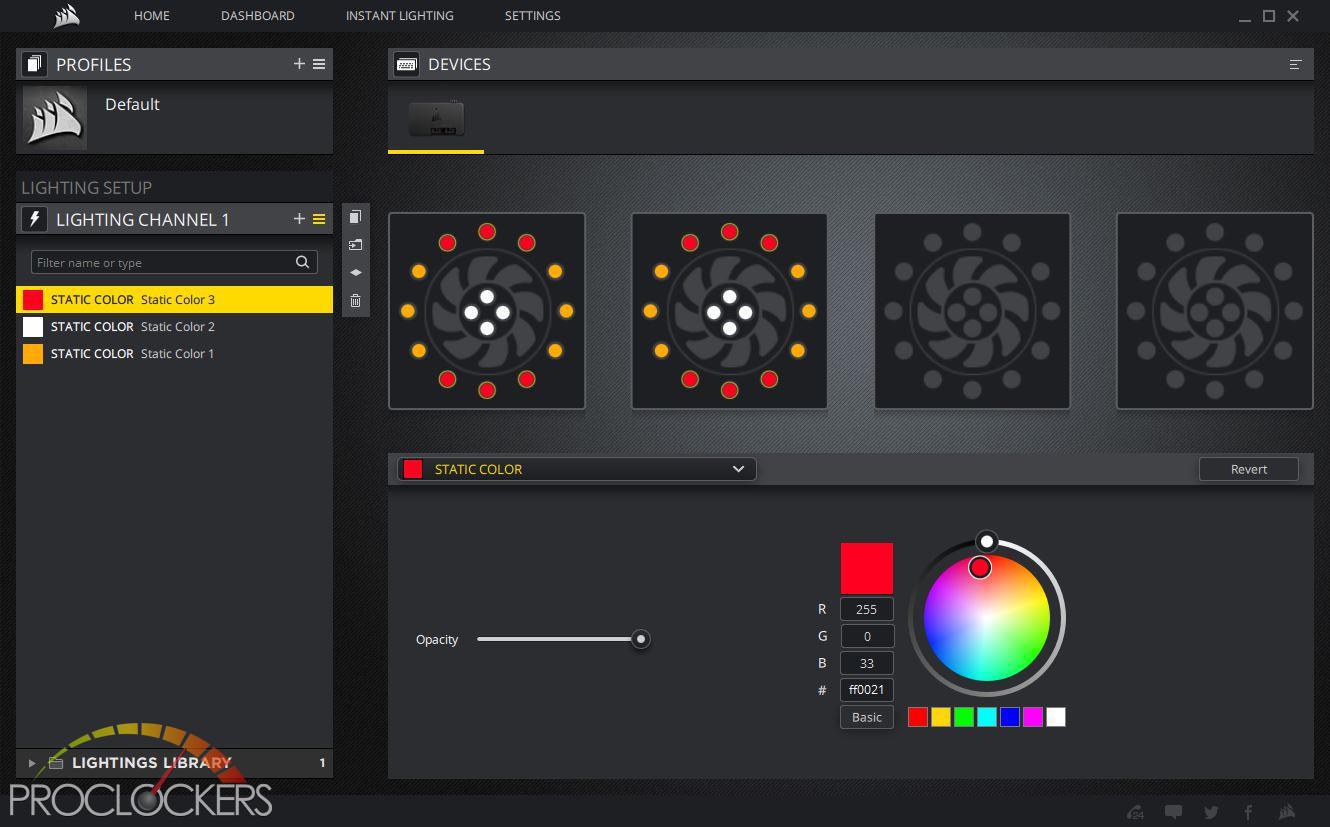Click the import effect icon beside lighting list

[x=355, y=244]
